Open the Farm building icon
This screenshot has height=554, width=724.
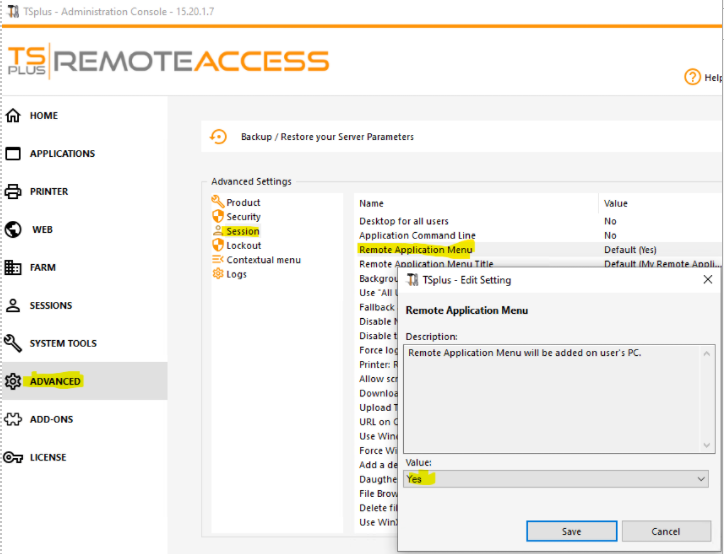13,268
